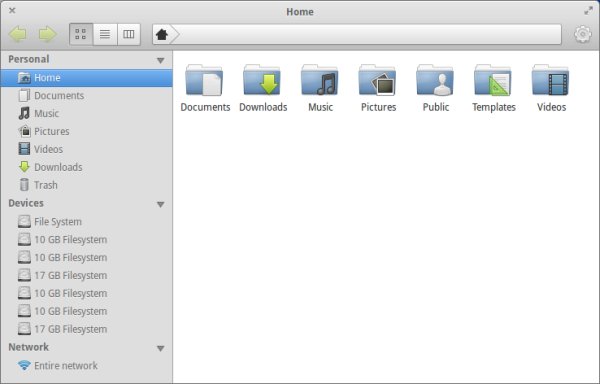Click the Home sidebar icon
The image size is (600, 384).
(24, 78)
